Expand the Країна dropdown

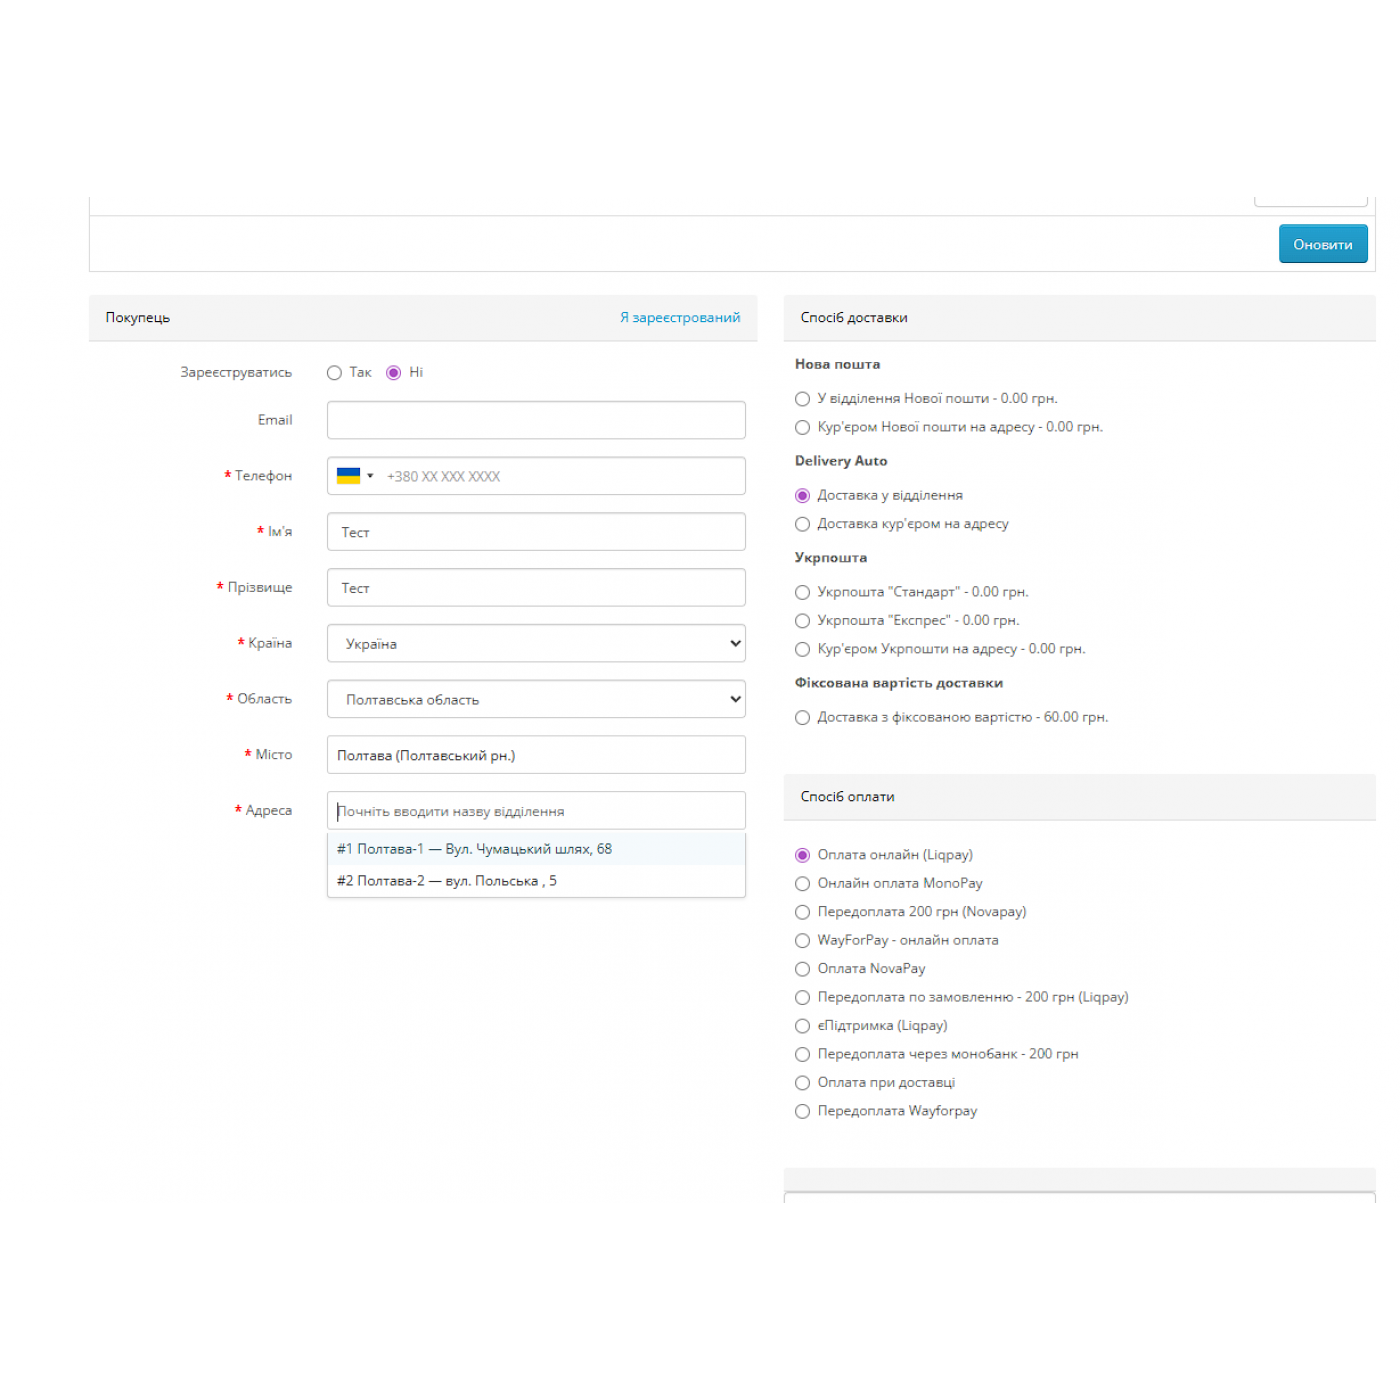tap(535, 643)
